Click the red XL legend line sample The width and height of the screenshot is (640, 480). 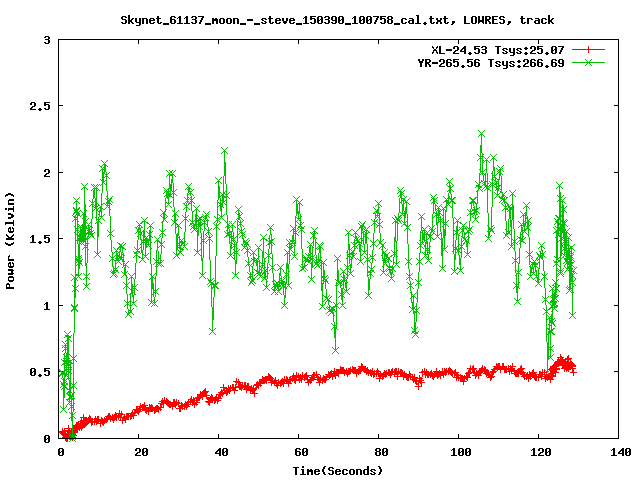[589, 49]
